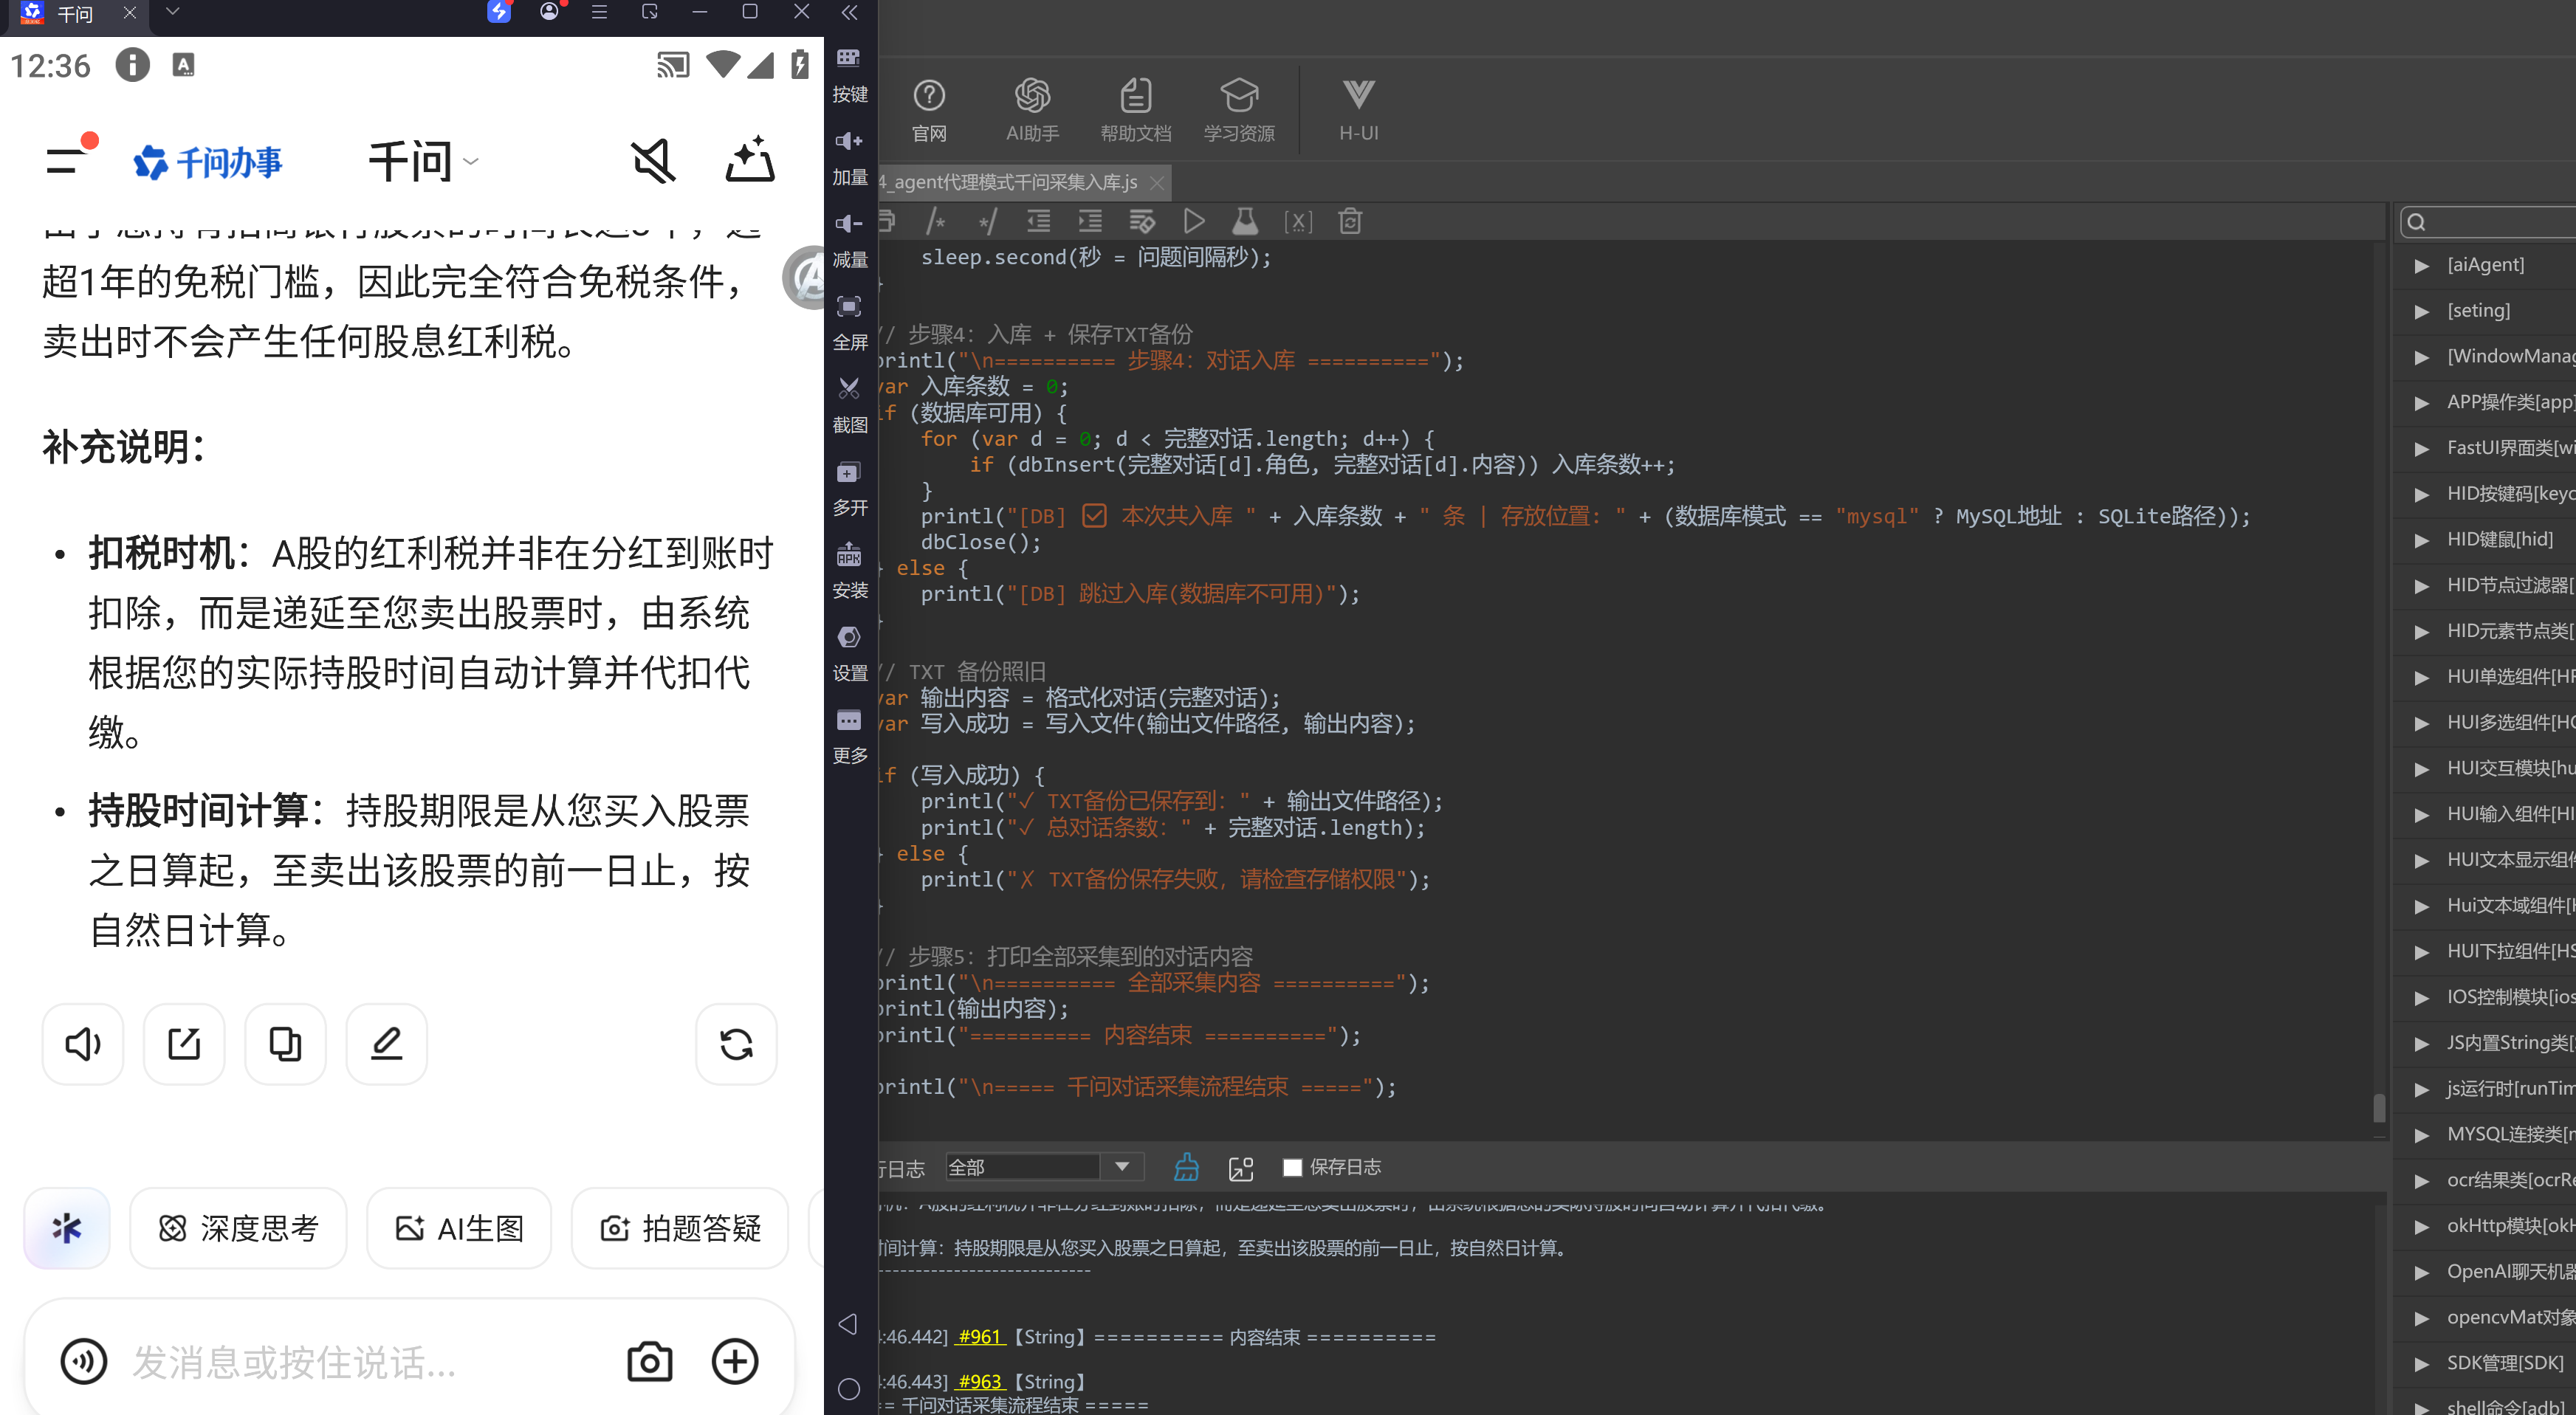
Task: Click the H-UI toolbar icon
Action: coord(1358,110)
